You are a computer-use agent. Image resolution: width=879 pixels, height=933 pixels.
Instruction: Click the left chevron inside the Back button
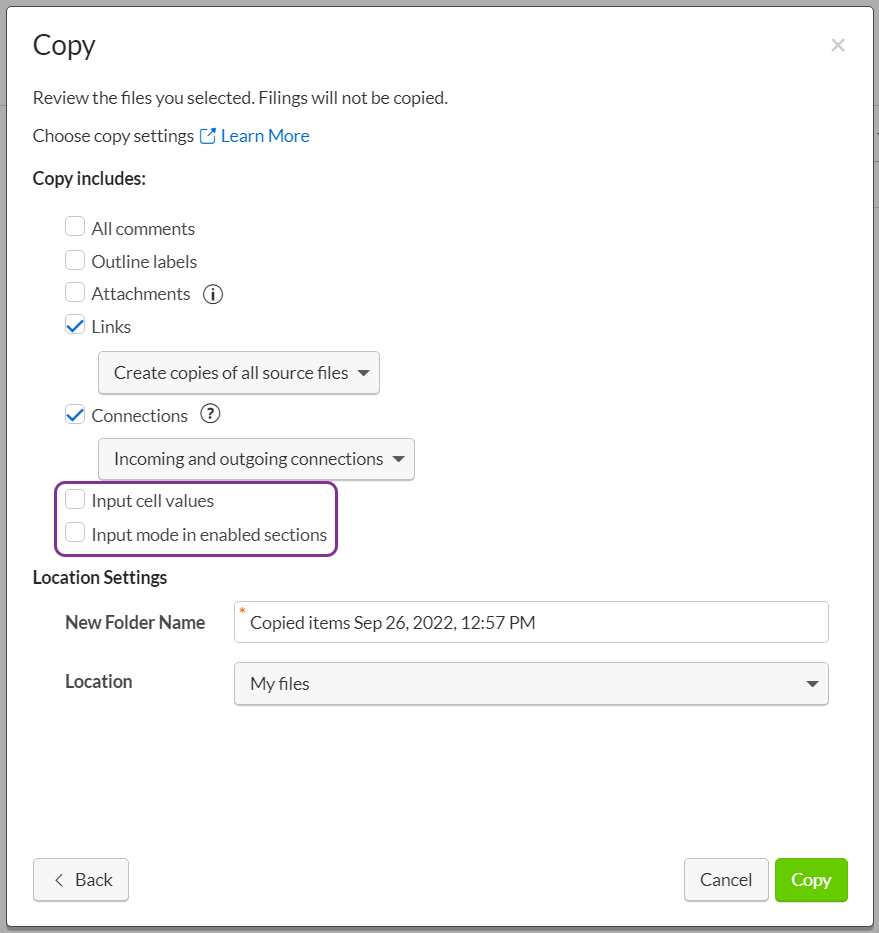[59, 880]
